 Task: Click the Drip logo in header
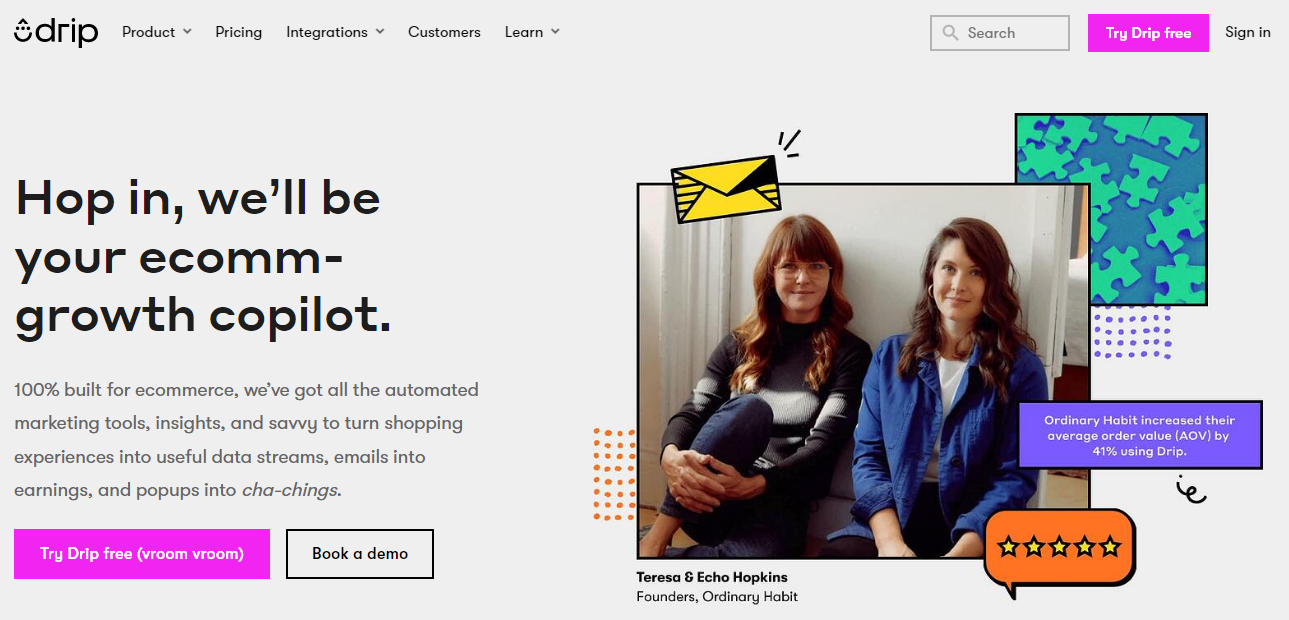(x=56, y=32)
